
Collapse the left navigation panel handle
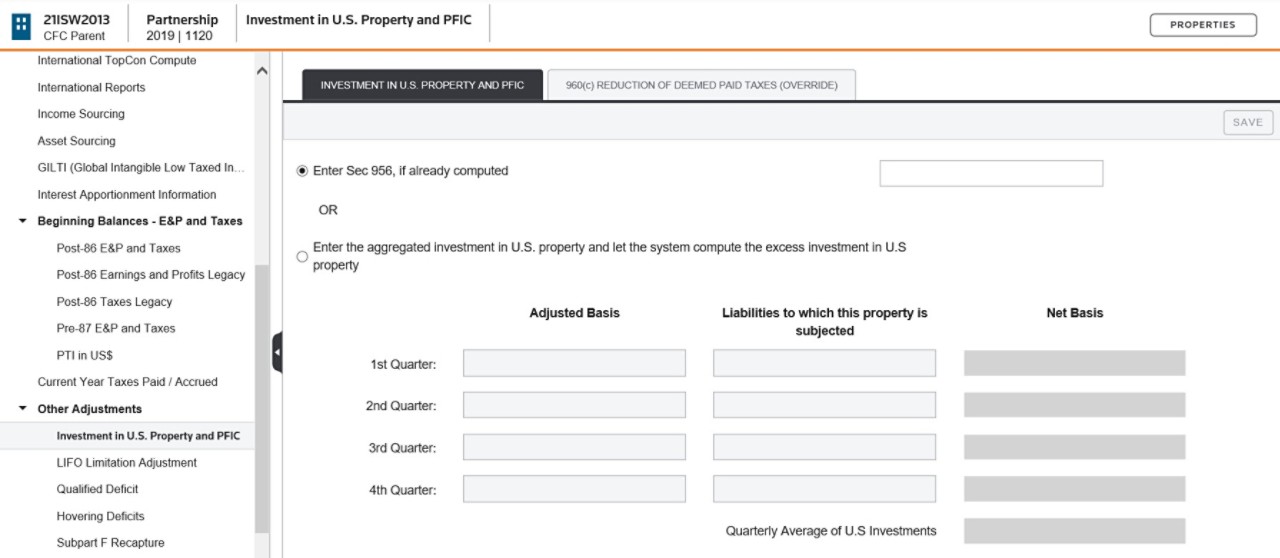277,353
